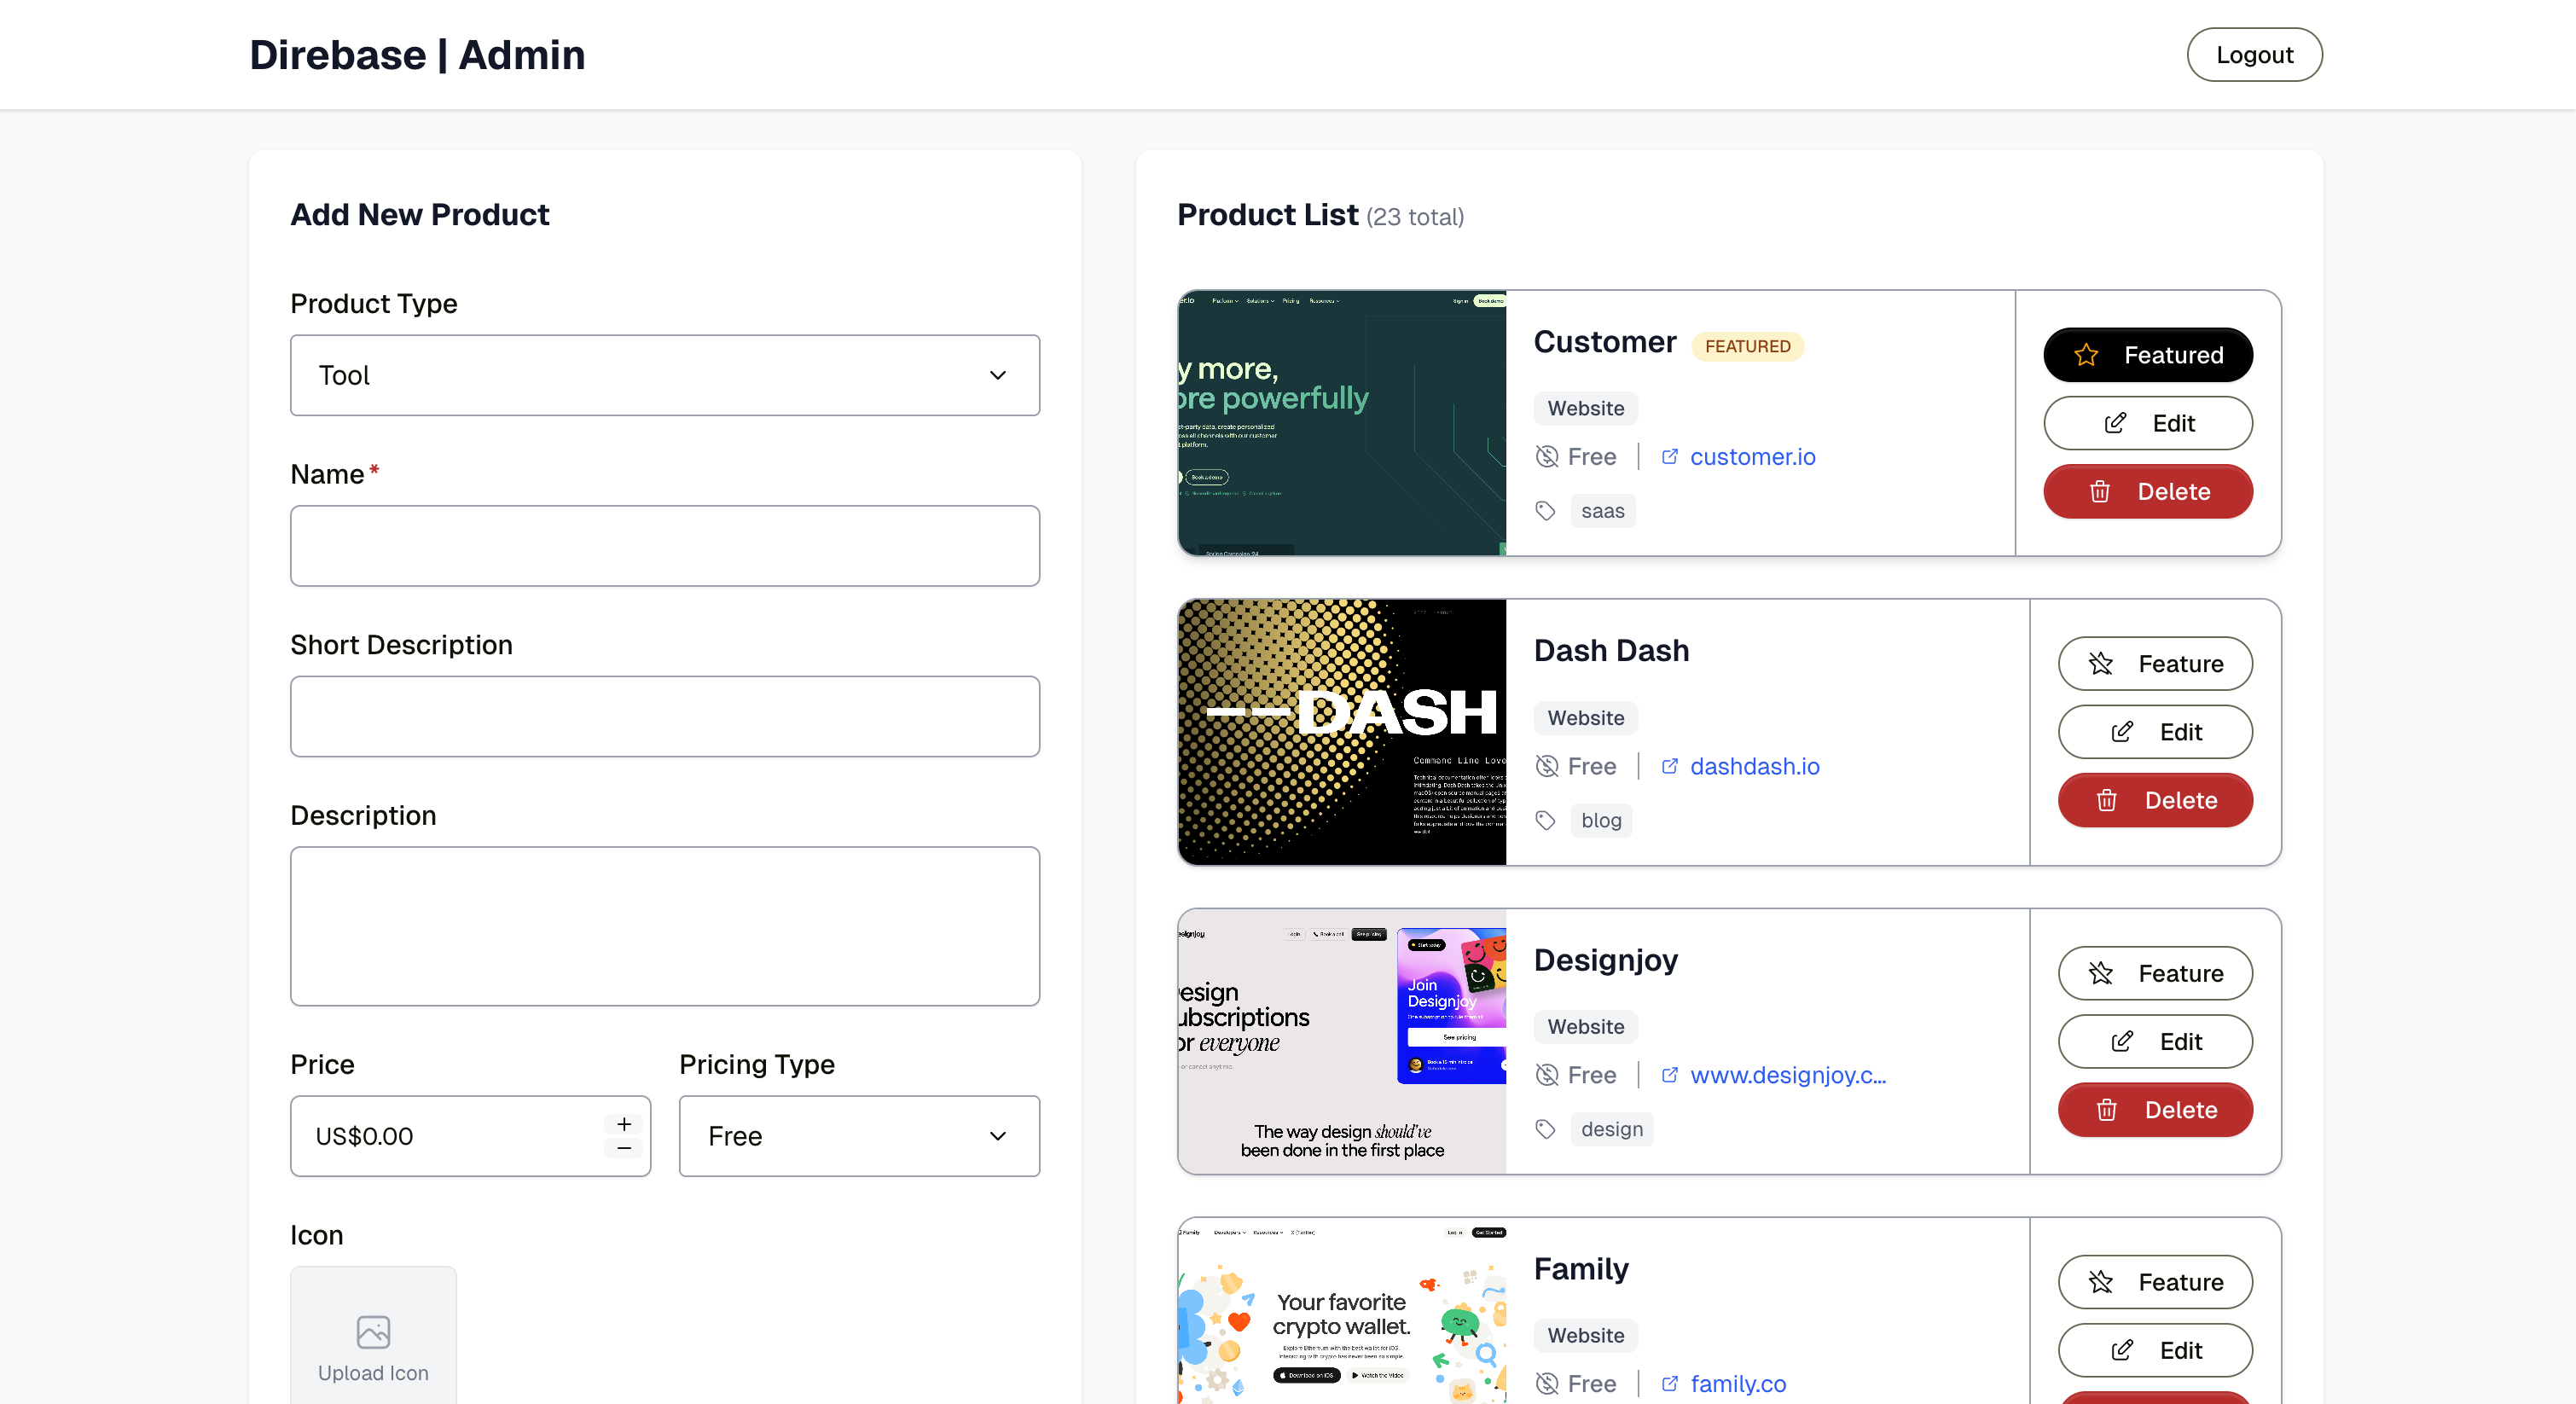This screenshot has width=2576, height=1404.
Task: Click the (23 total) count text
Action: coord(1415,217)
